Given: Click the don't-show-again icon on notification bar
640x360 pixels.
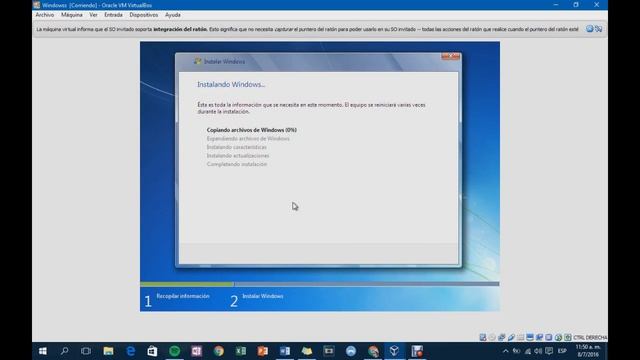Looking at the screenshot, I should coord(598,29).
